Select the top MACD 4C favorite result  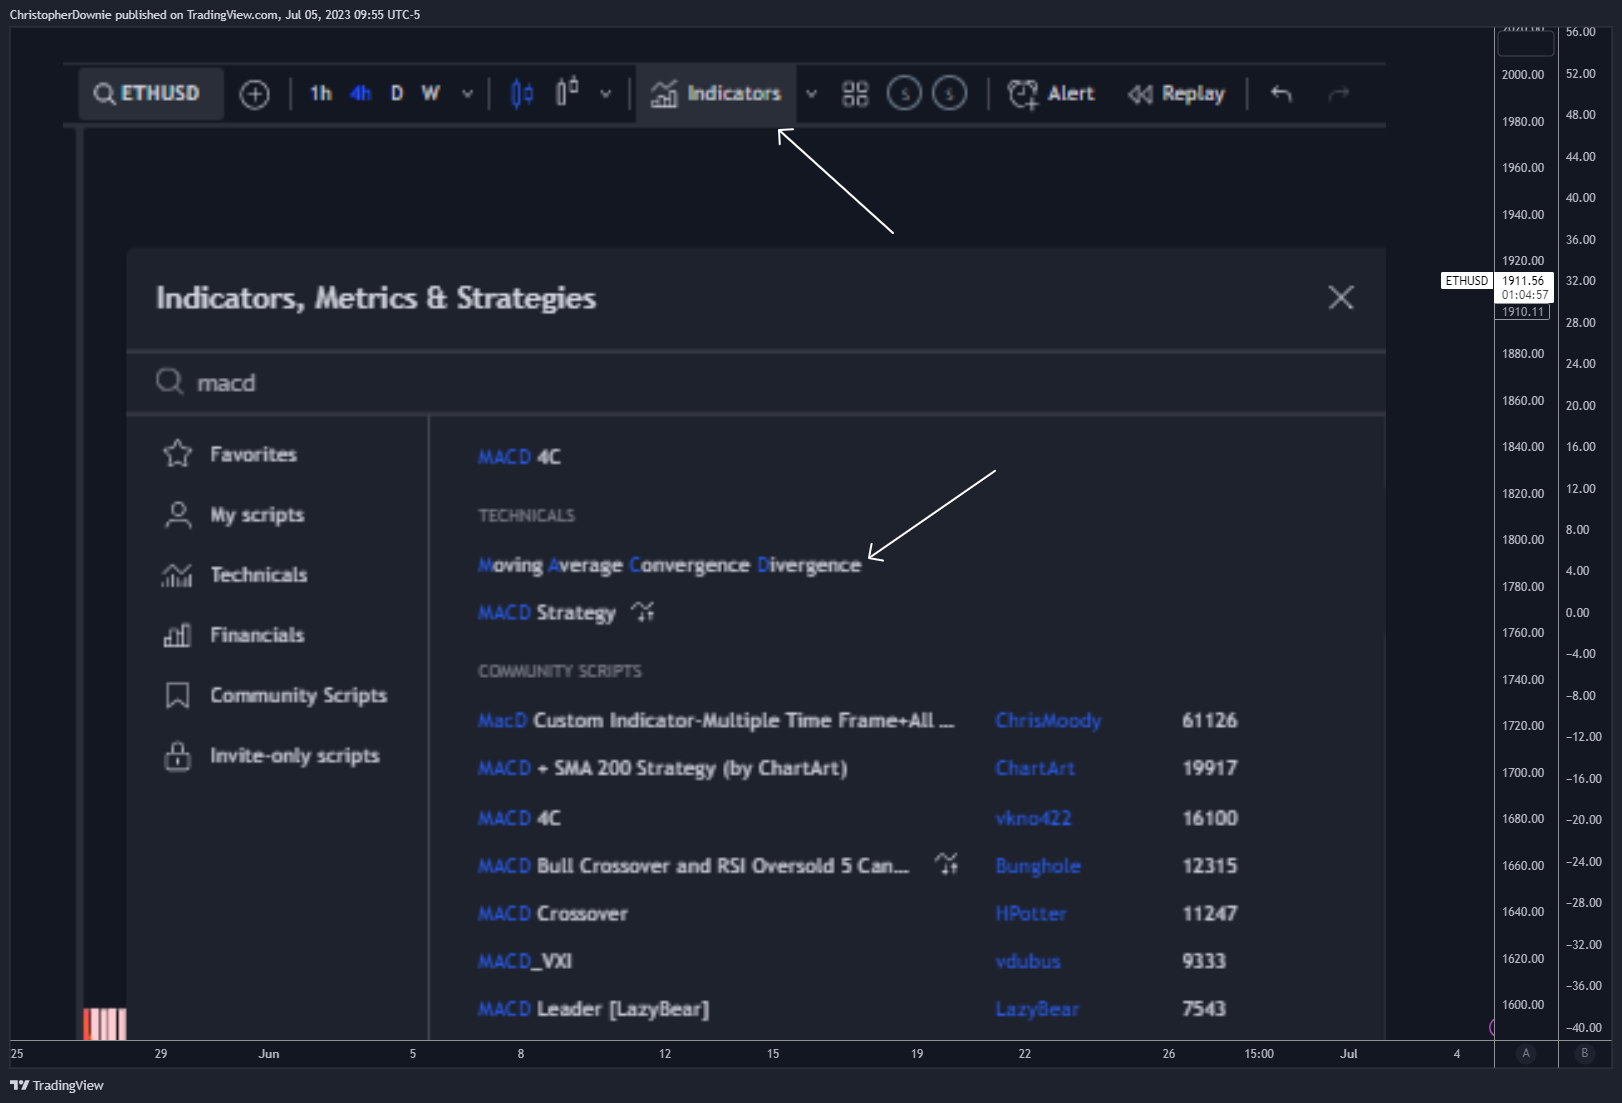(519, 457)
